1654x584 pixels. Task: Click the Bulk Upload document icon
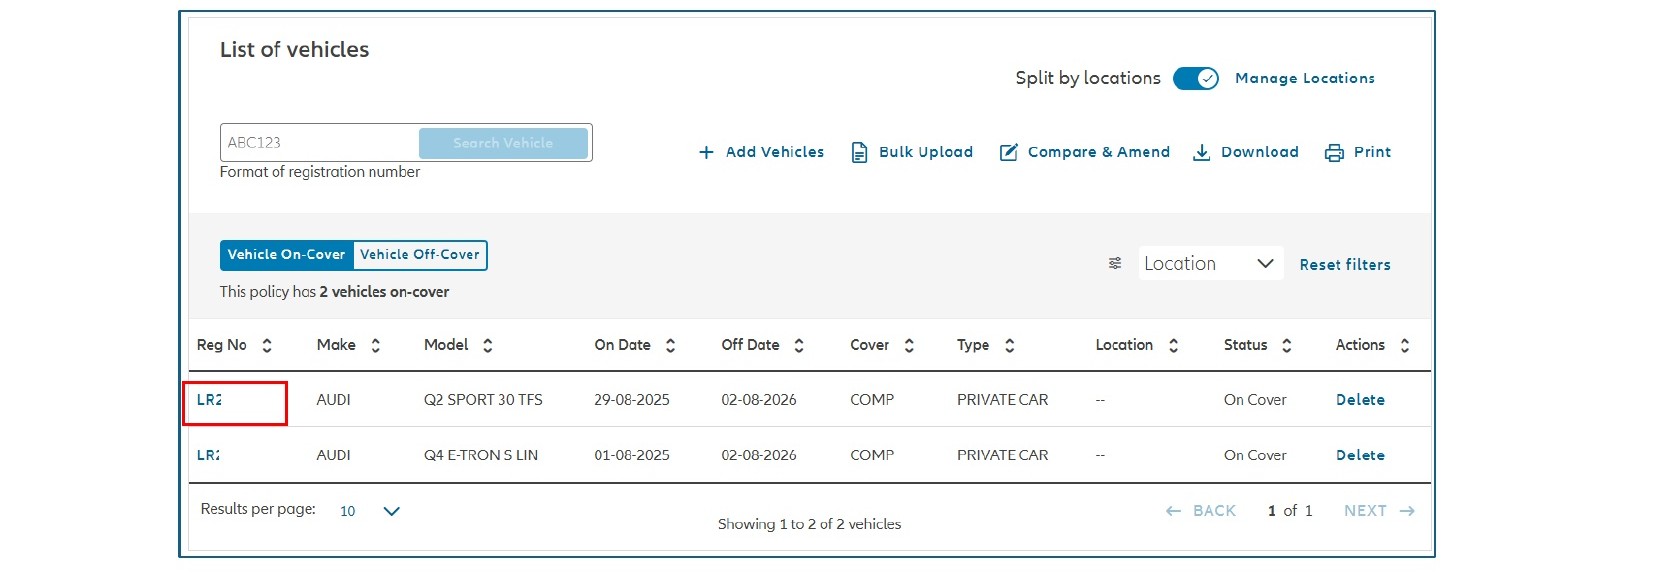pos(859,152)
